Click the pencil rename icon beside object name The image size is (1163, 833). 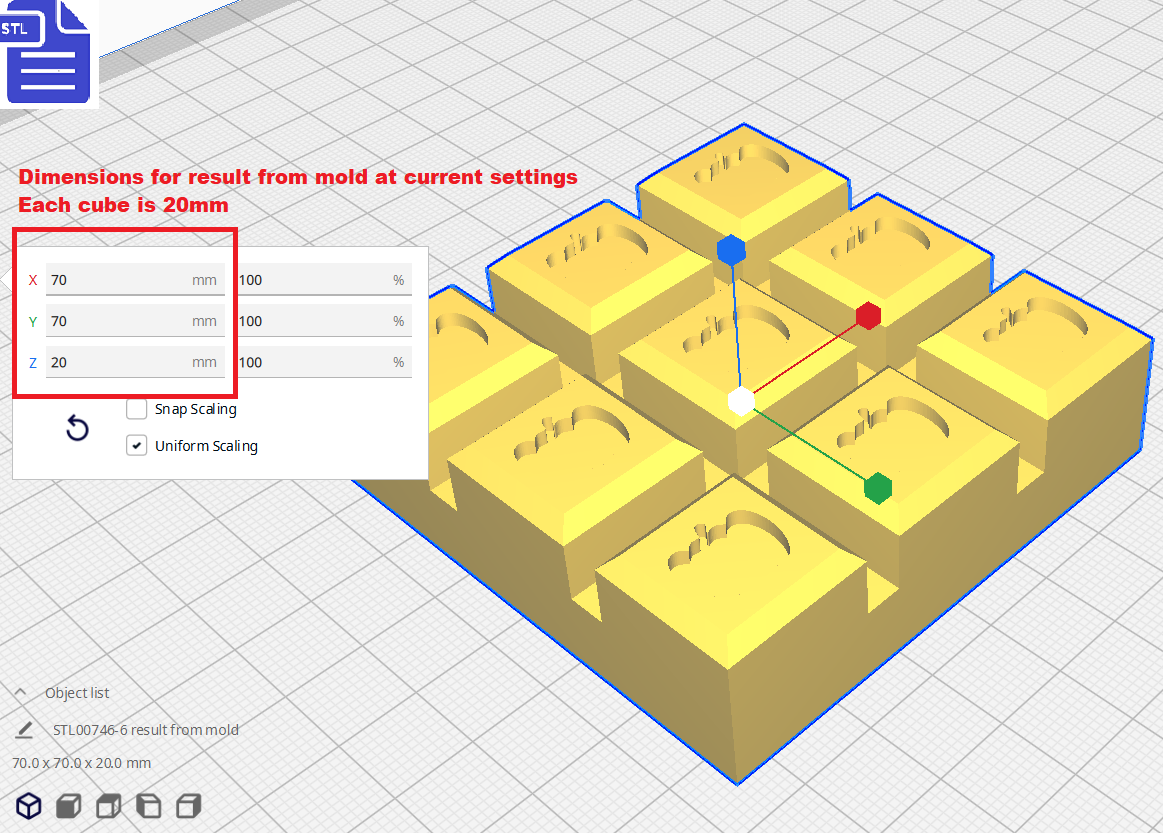pyautogui.click(x=24, y=730)
